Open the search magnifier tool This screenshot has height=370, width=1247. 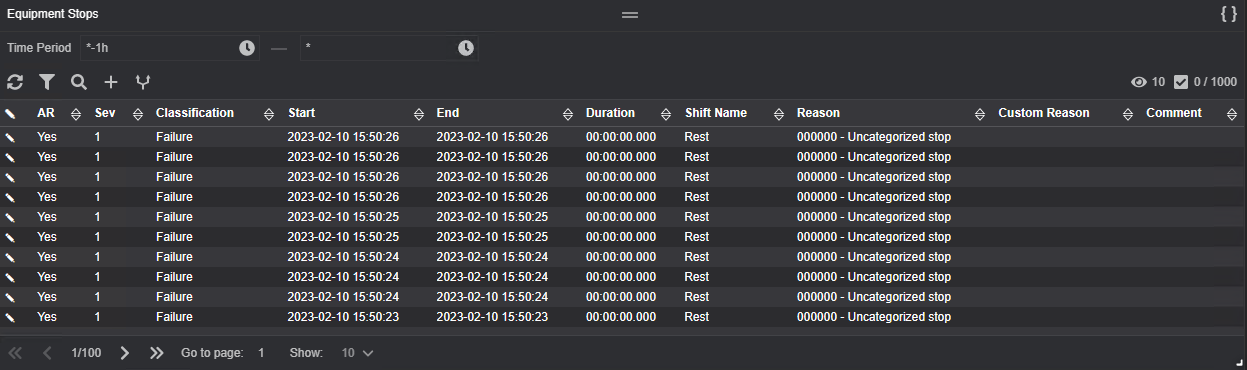tap(79, 82)
